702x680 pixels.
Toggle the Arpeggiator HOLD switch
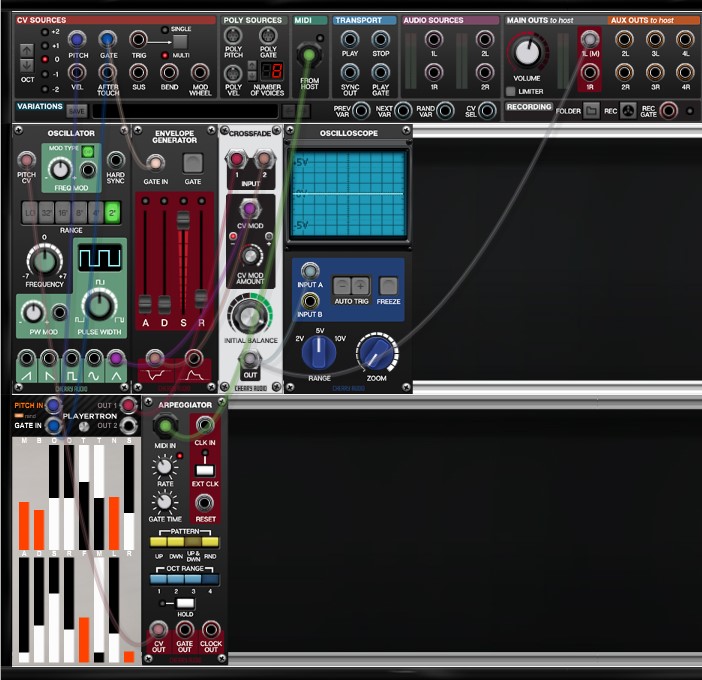pos(184,603)
